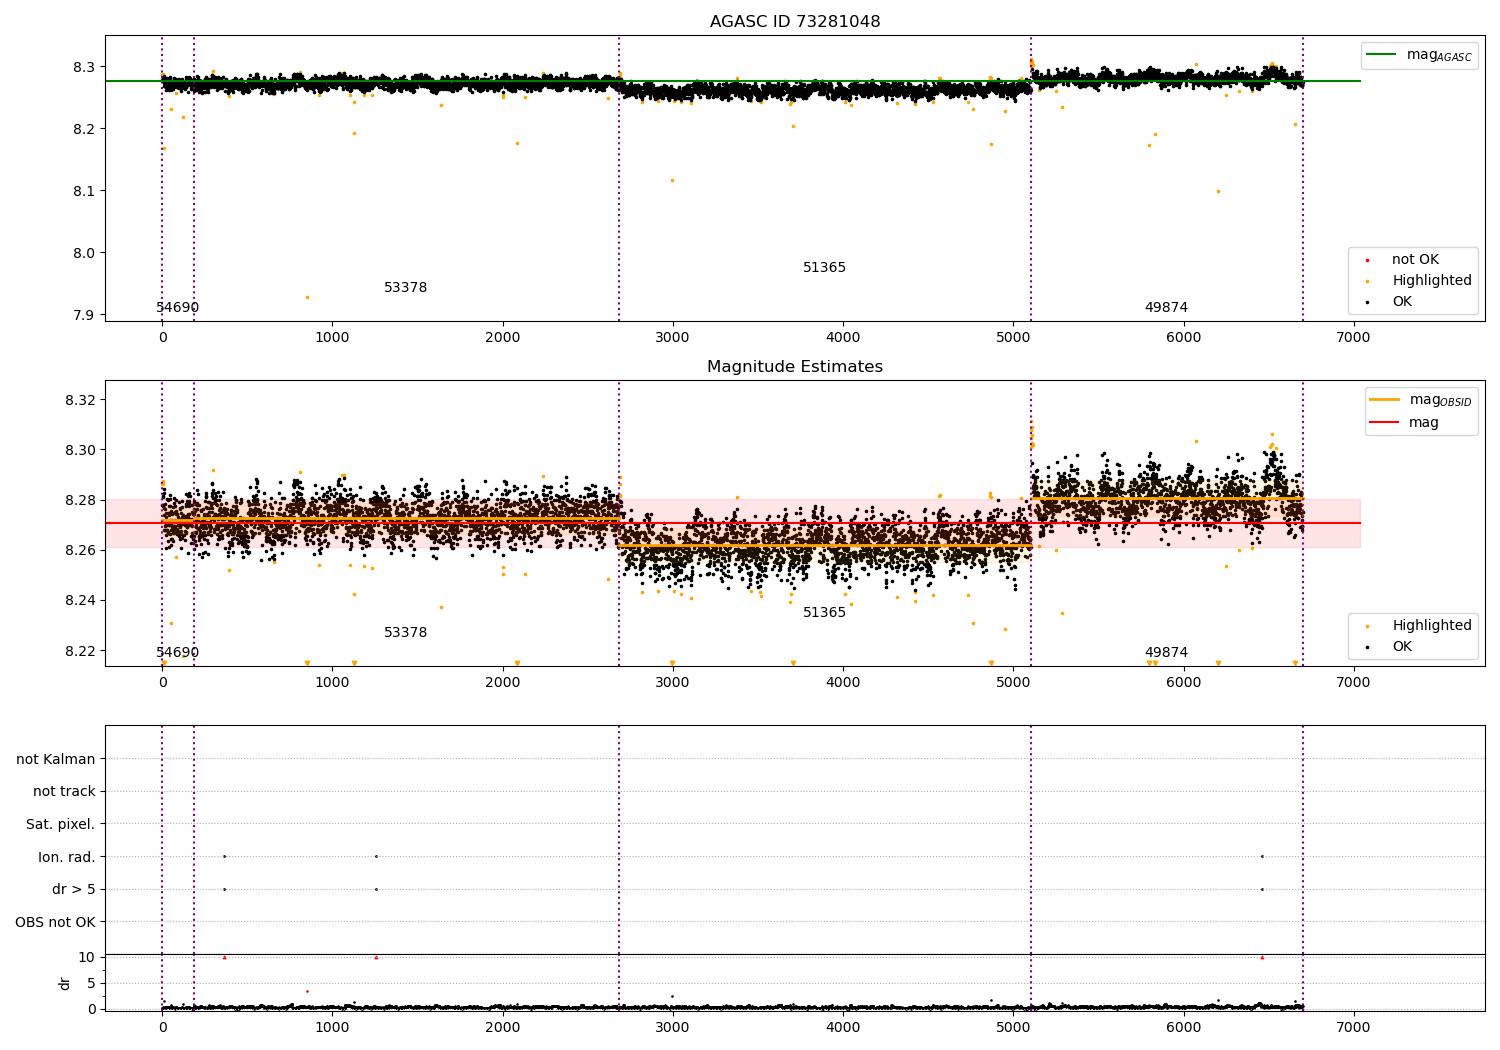Click the 'not Kalman' axis label
Image resolution: width=1500 pixels, height=1050 pixels.
click(x=56, y=759)
